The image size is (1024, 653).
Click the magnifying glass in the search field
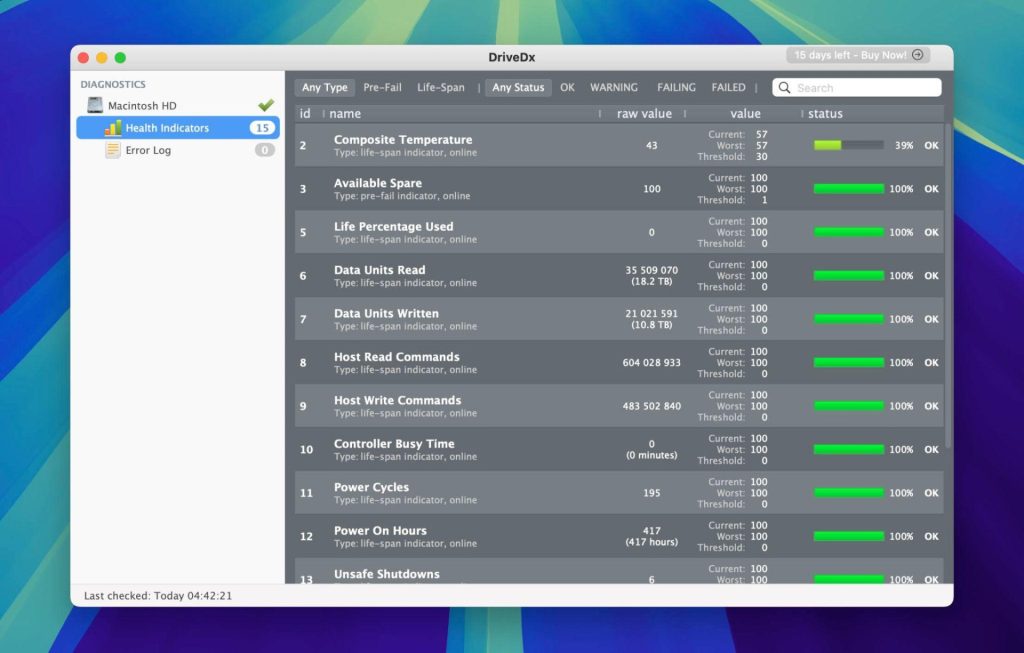[x=784, y=87]
